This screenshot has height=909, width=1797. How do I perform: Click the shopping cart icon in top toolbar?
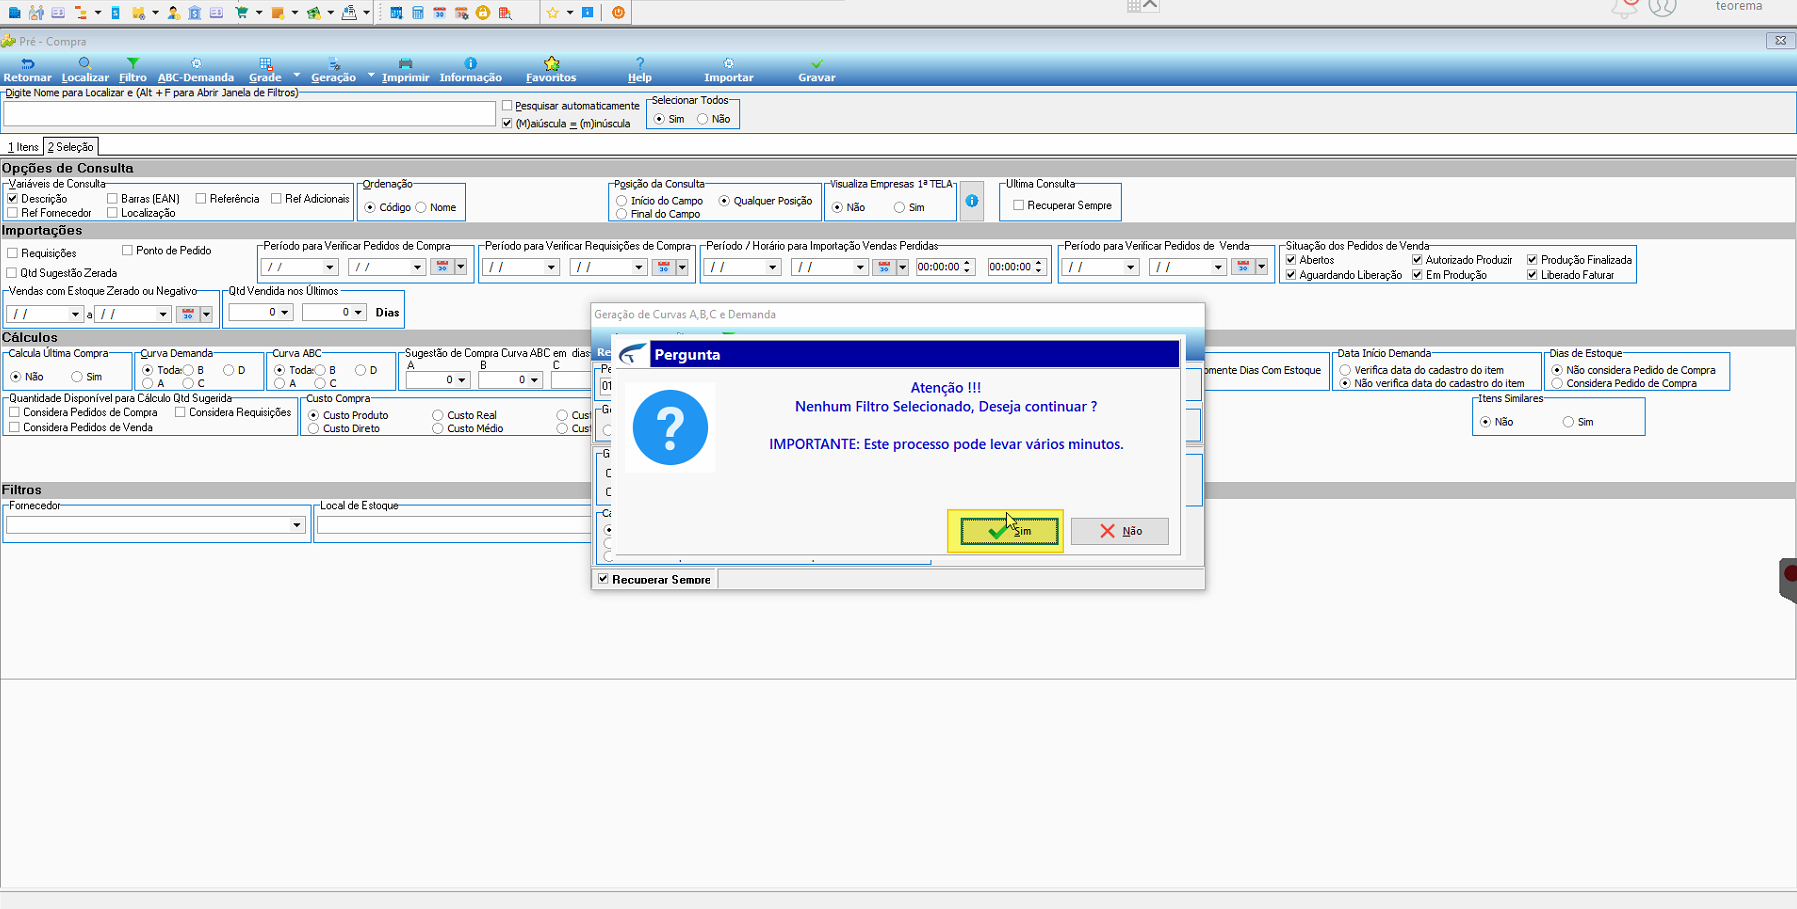(x=242, y=13)
